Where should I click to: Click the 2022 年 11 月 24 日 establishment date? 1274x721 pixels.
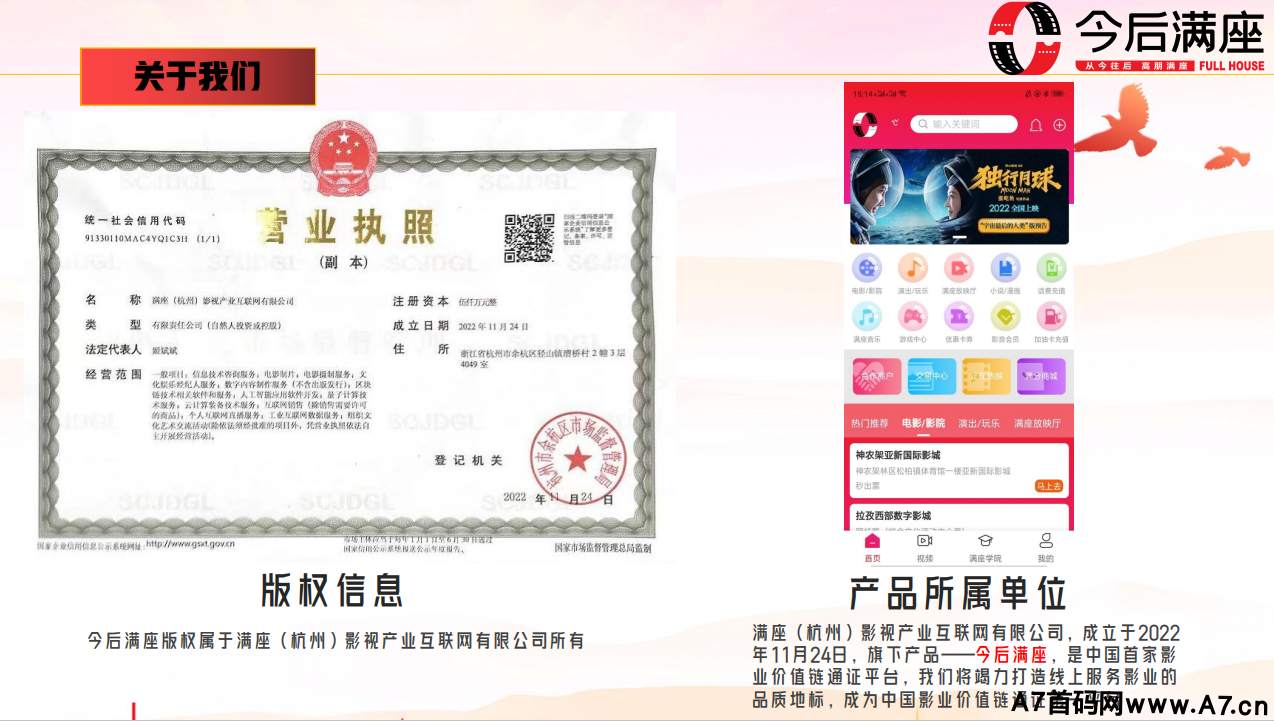click(x=493, y=326)
